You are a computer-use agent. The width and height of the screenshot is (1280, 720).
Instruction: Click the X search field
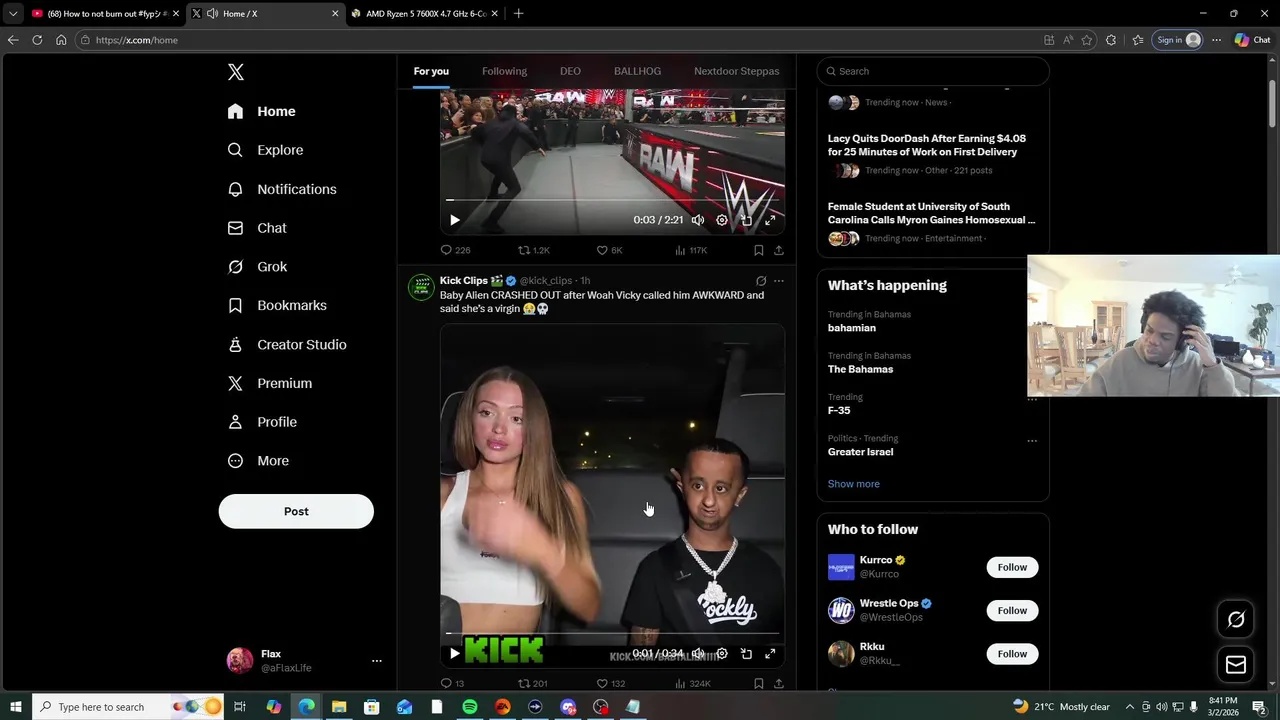[x=933, y=71]
